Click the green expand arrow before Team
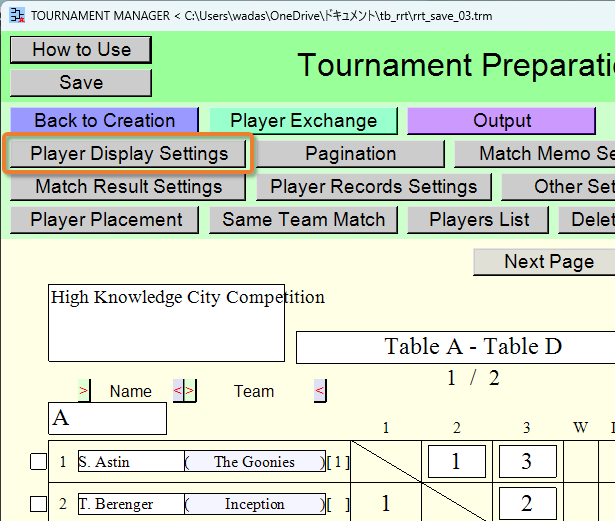This screenshot has height=521, width=615. (x=190, y=390)
